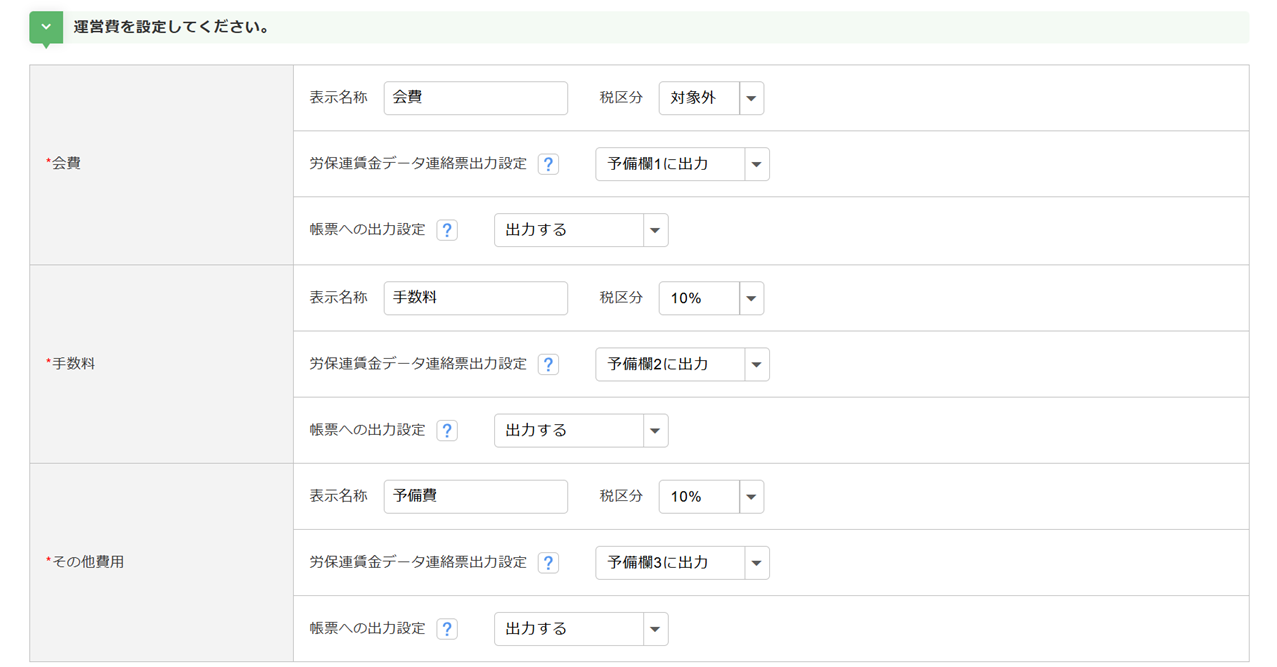Collapse the 運営費 section with green chevron
This screenshot has width=1277, height=667.
point(46,27)
